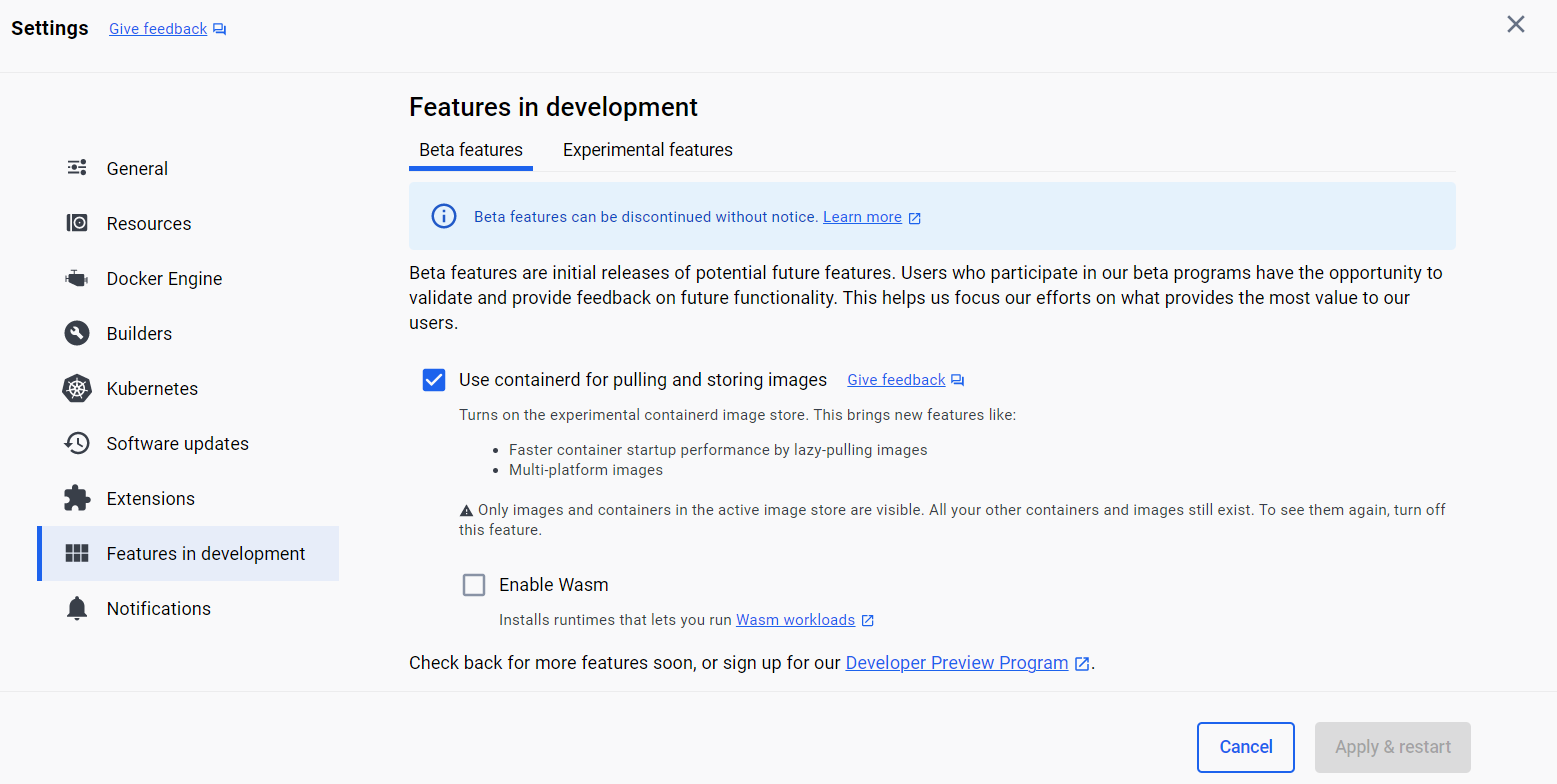Click Give feedback link beside containerd option

tap(896, 380)
